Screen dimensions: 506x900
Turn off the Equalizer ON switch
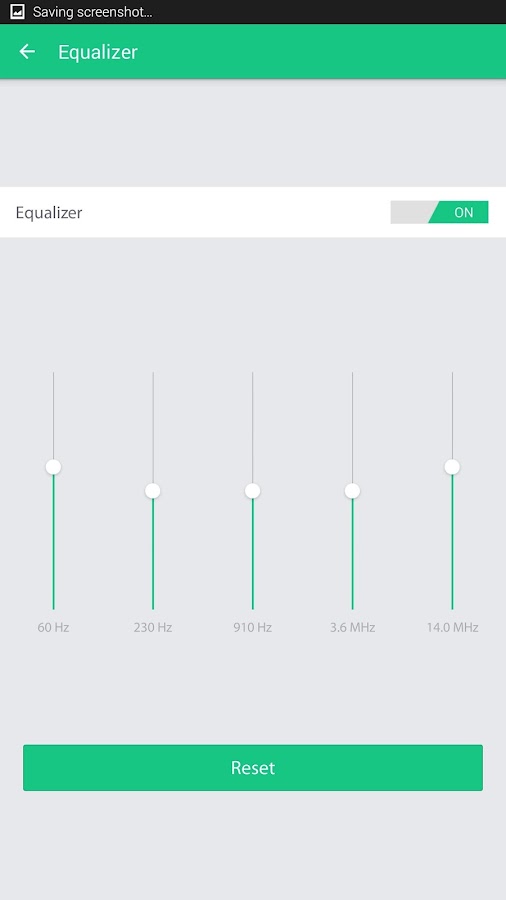[439, 212]
